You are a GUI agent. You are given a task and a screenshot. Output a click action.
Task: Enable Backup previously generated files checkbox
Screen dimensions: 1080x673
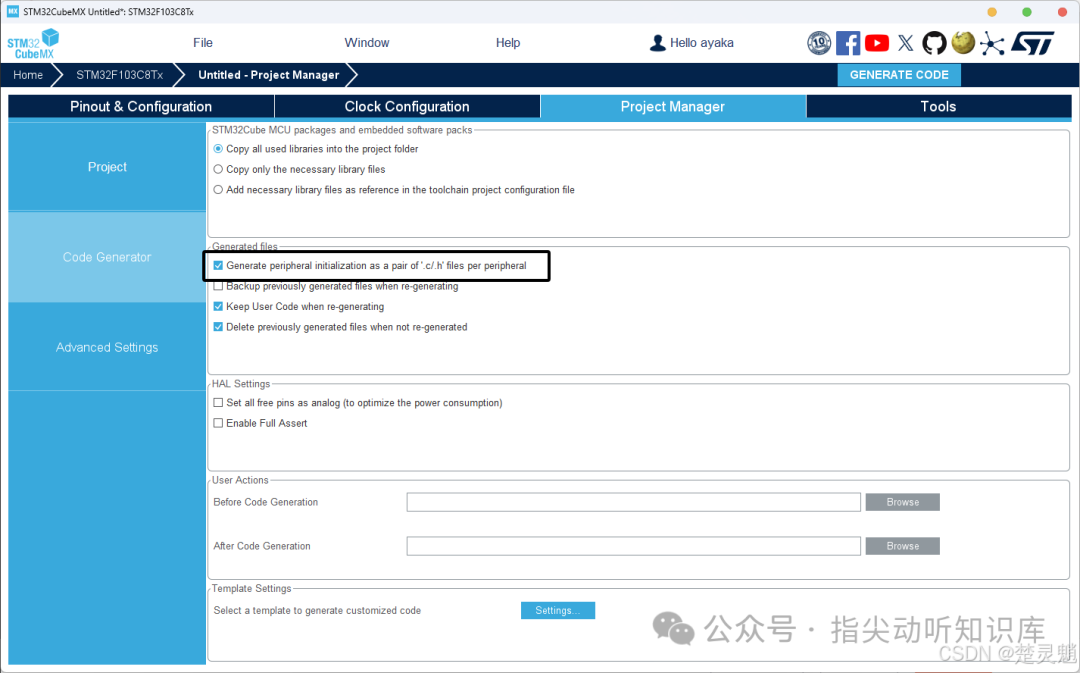[218, 287]
